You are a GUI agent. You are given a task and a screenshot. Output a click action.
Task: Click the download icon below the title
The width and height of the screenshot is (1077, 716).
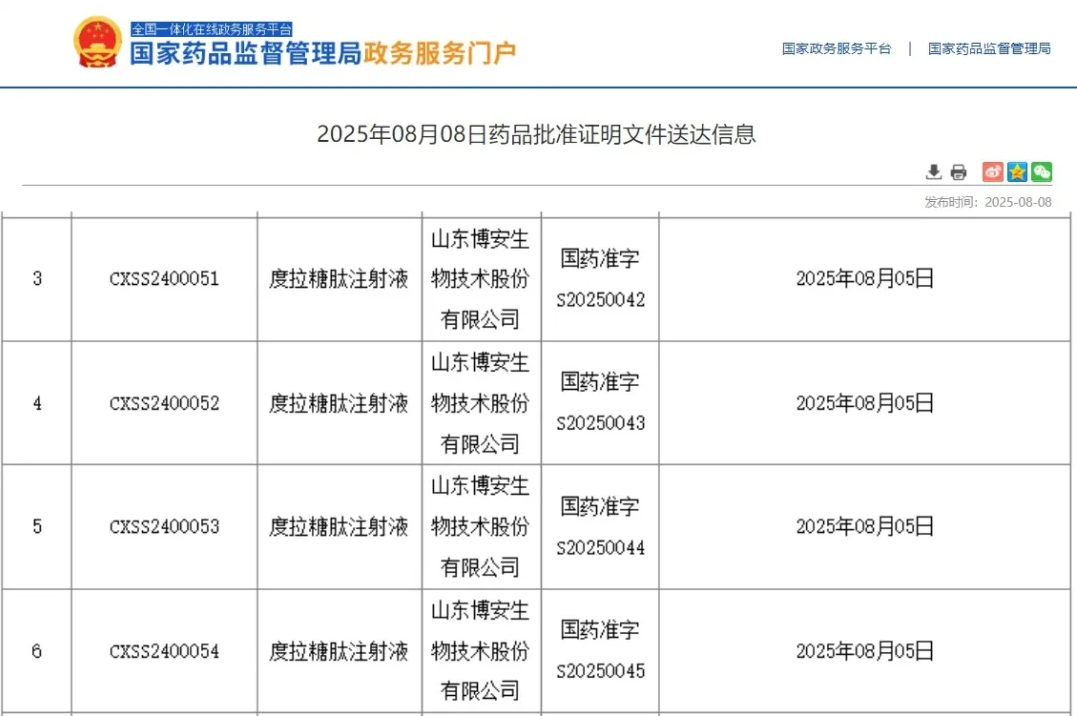coord(933,172)
